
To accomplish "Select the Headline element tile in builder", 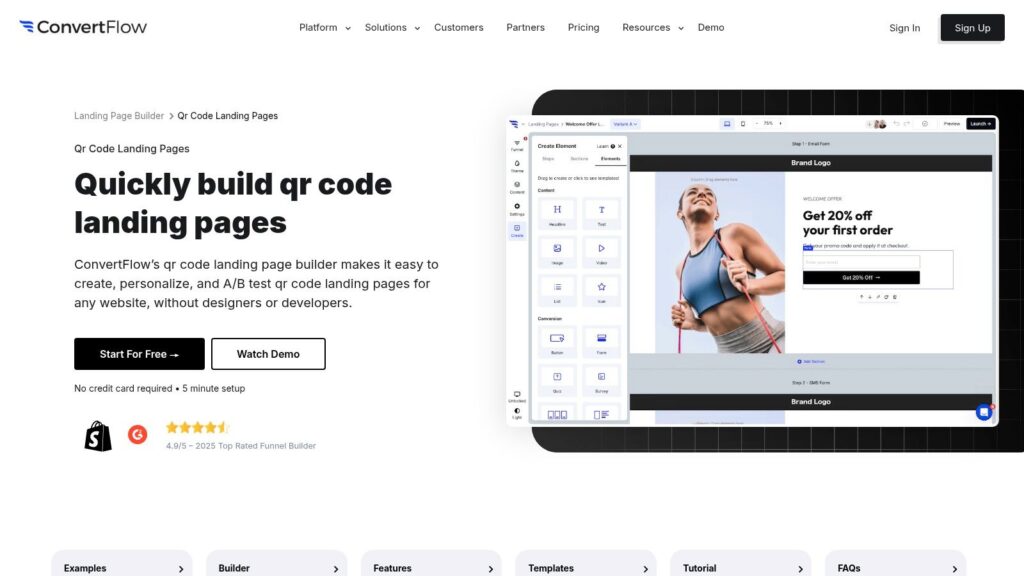I will [557, 213].
